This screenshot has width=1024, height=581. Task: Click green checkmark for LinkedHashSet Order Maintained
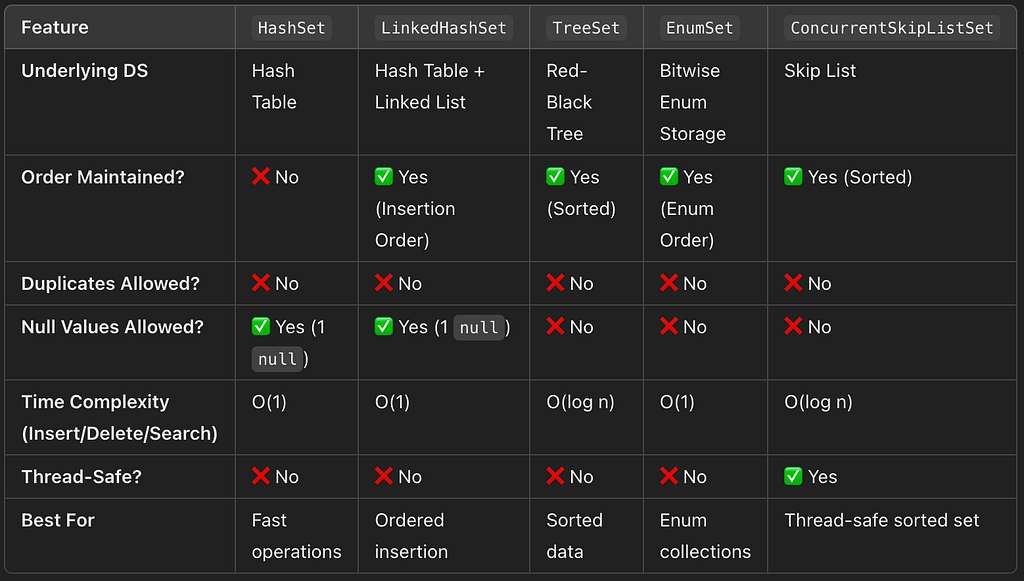point(384,176)
